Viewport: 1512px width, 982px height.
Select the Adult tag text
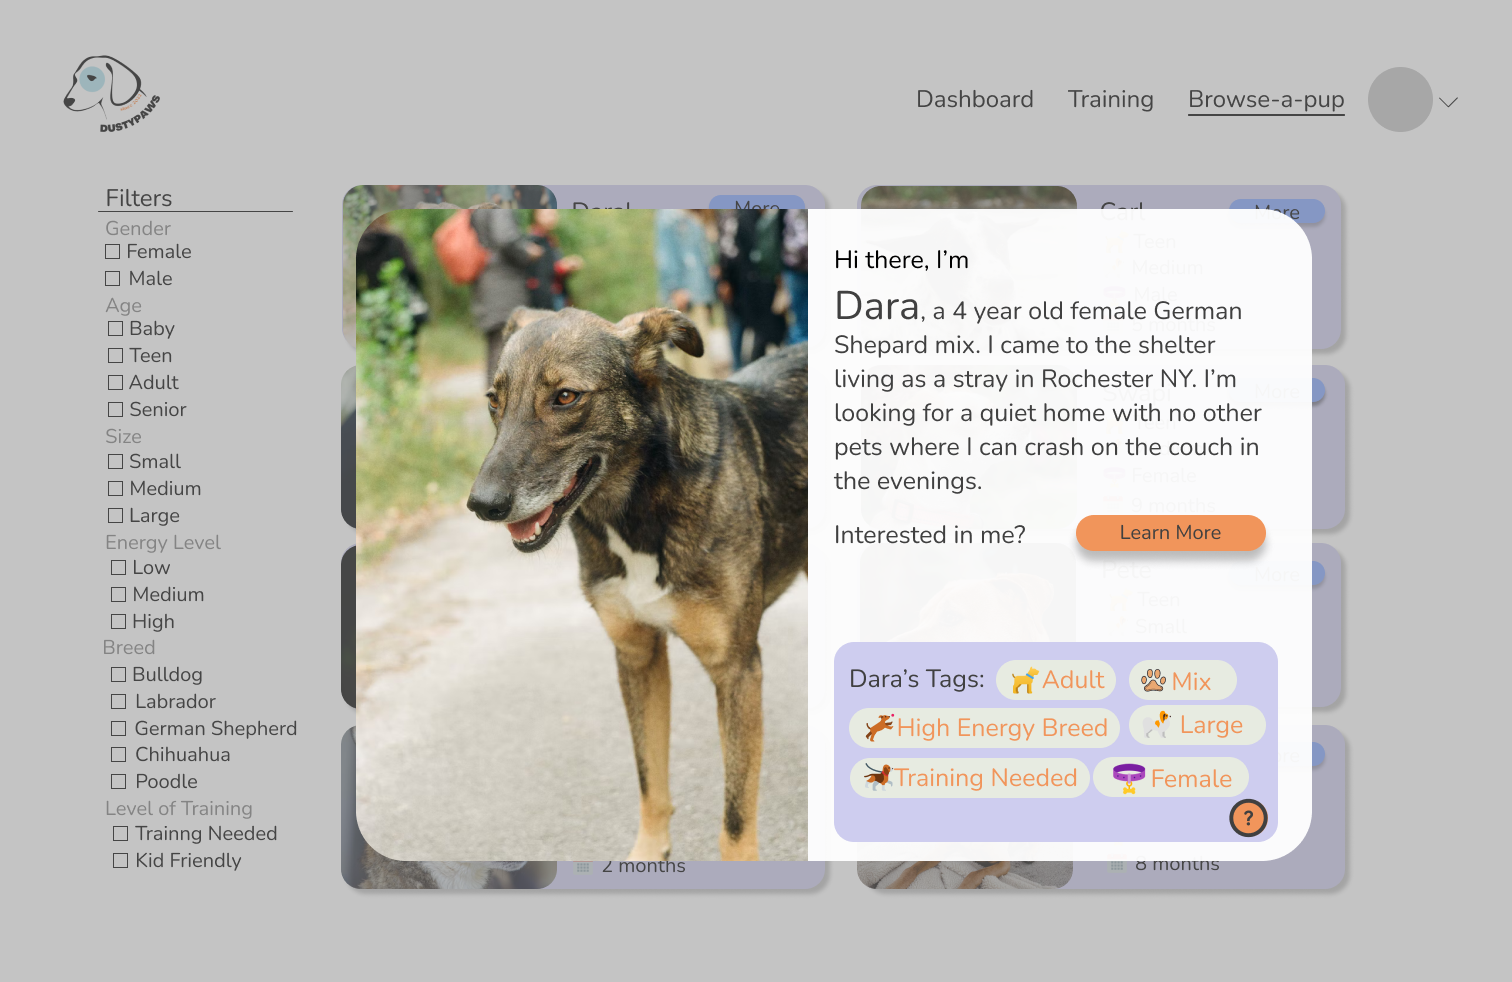(x=1073, y=680)
